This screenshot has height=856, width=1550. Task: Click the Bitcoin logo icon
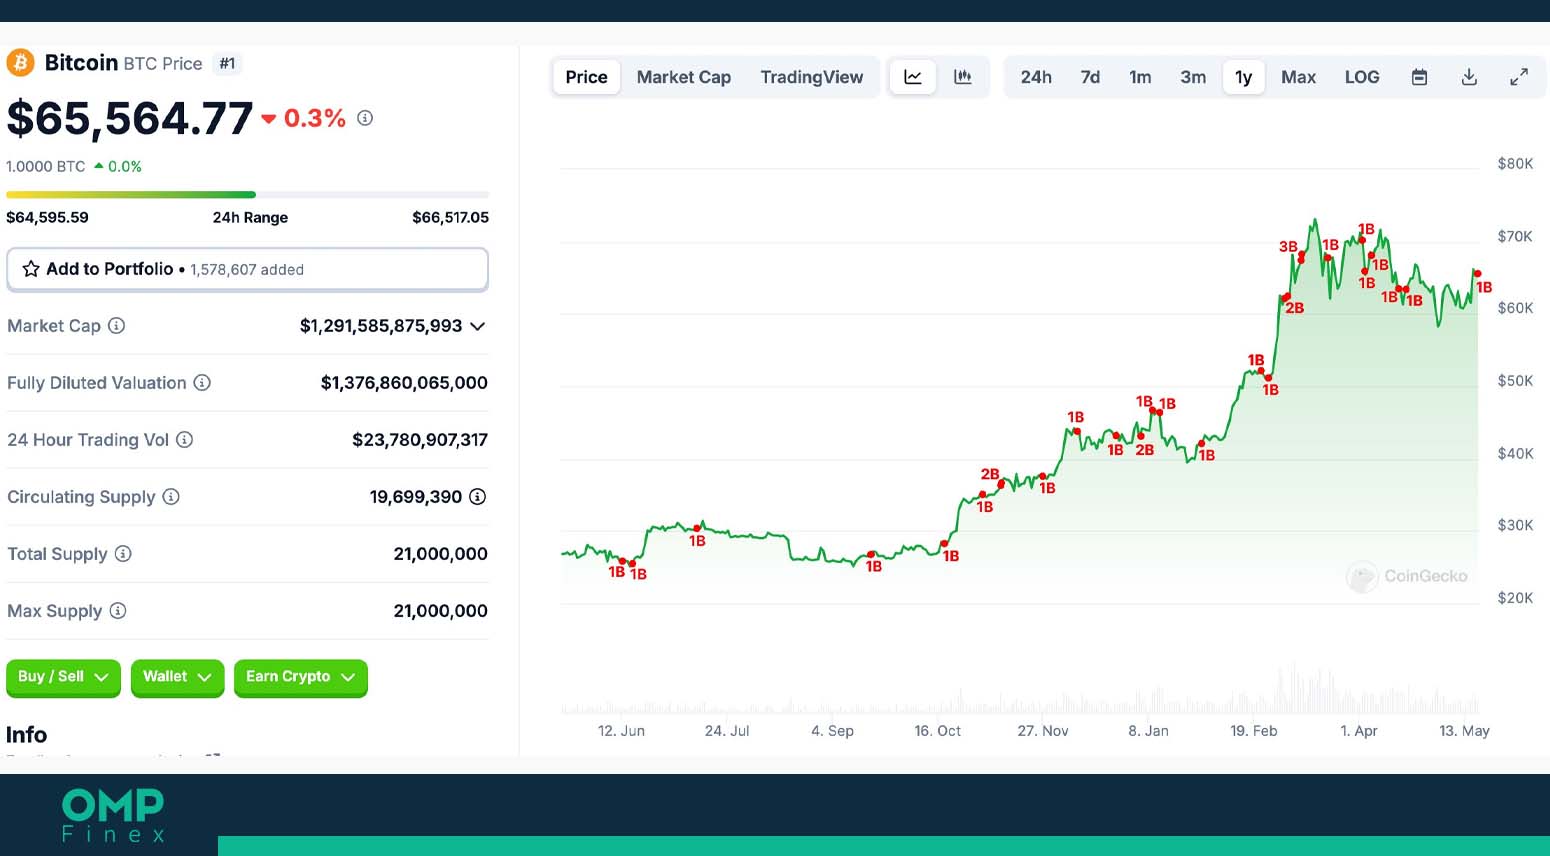point(20,63)
